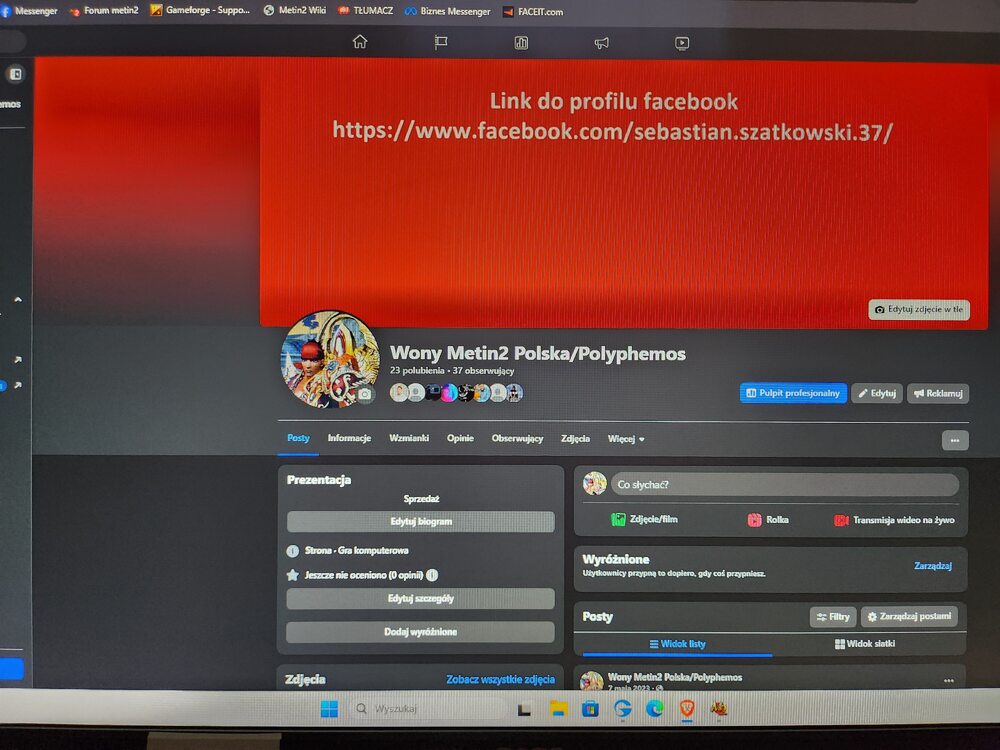Switch to the Wzmianki tab
The height and width of the screenshot is (750, 1000).
409,438
